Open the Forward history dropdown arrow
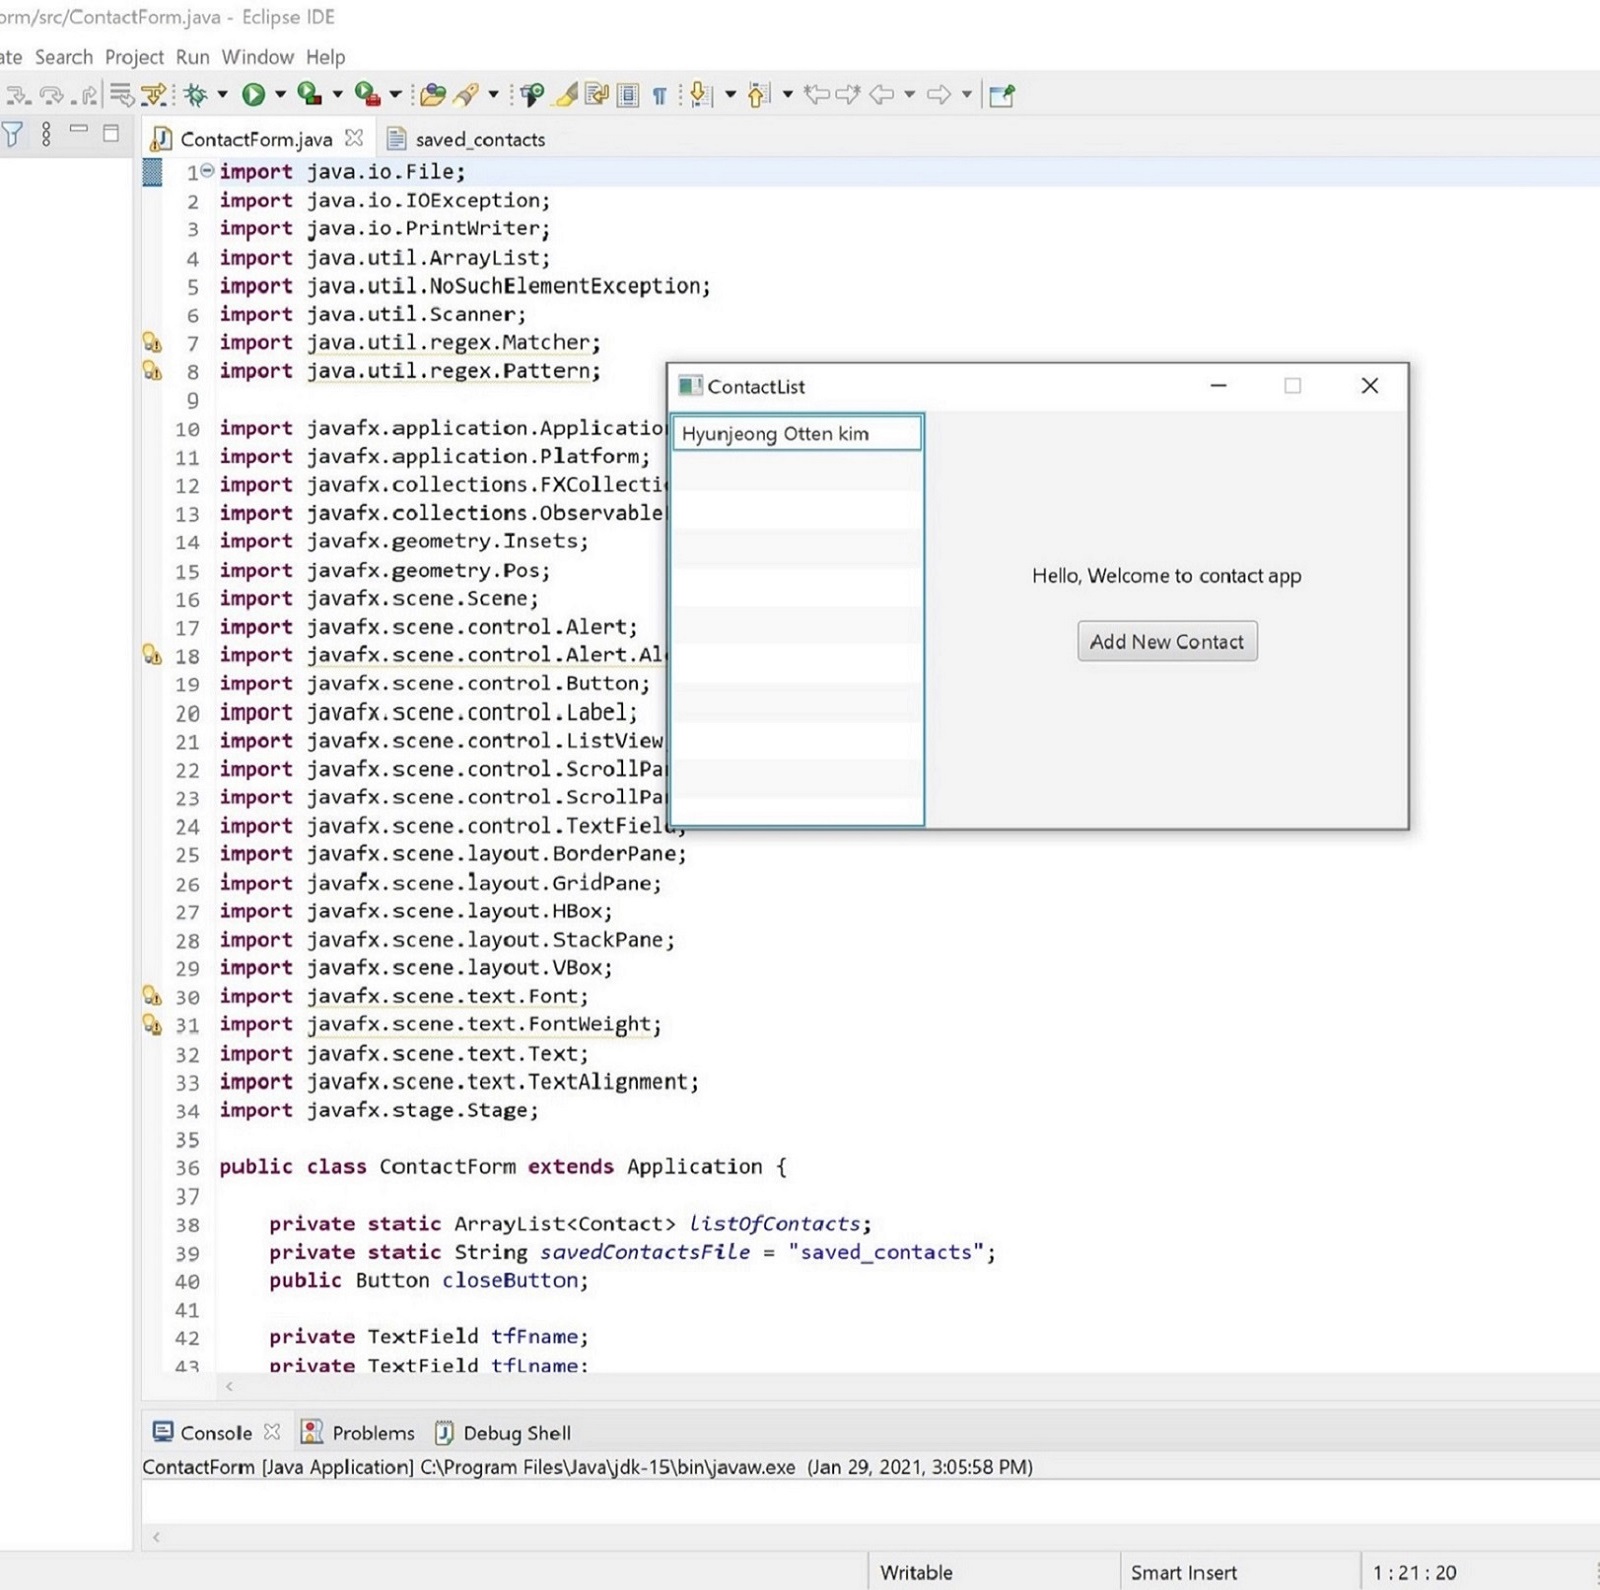This screenshot has width=1600, height=1590. (966, 95)
